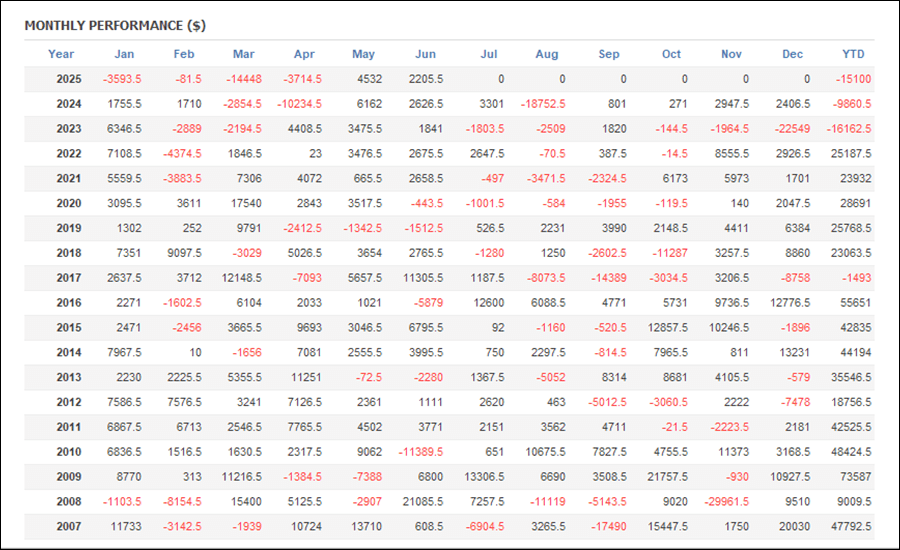Select the 2010 year row label
The height and width of the screenshot is (550, 900).
pos(69,452)
